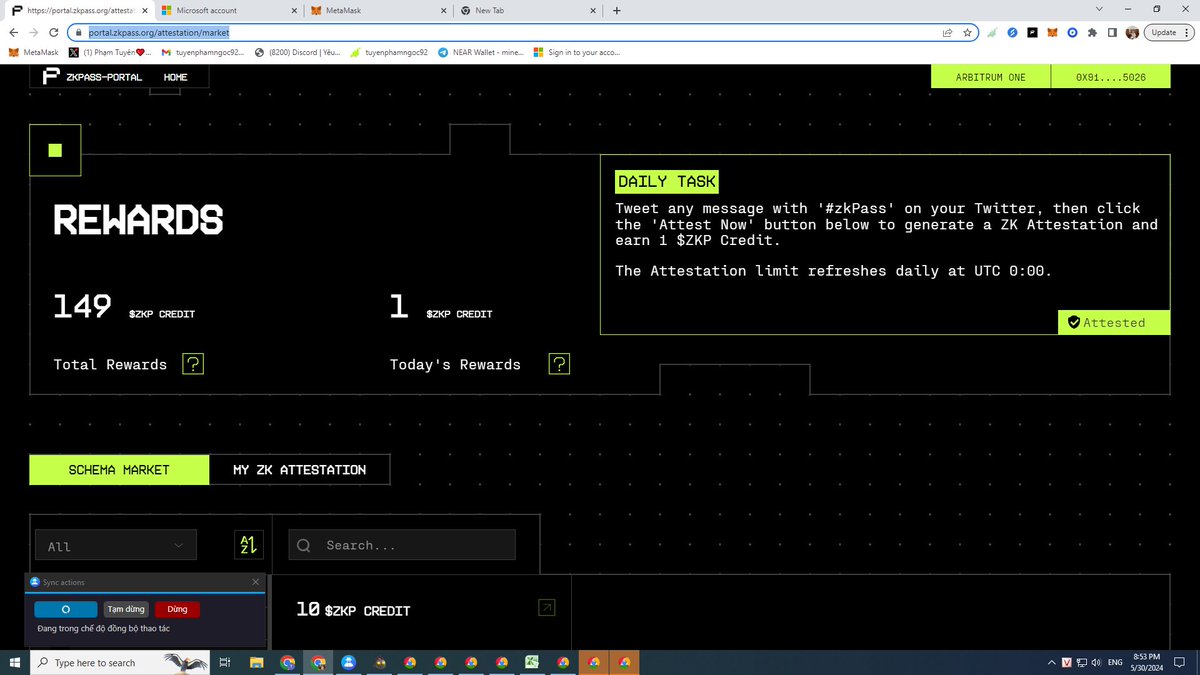Screen dimensions: 1200x675
Task: Open the volume speaker tray icon
Action: (x=1097, y=662)
